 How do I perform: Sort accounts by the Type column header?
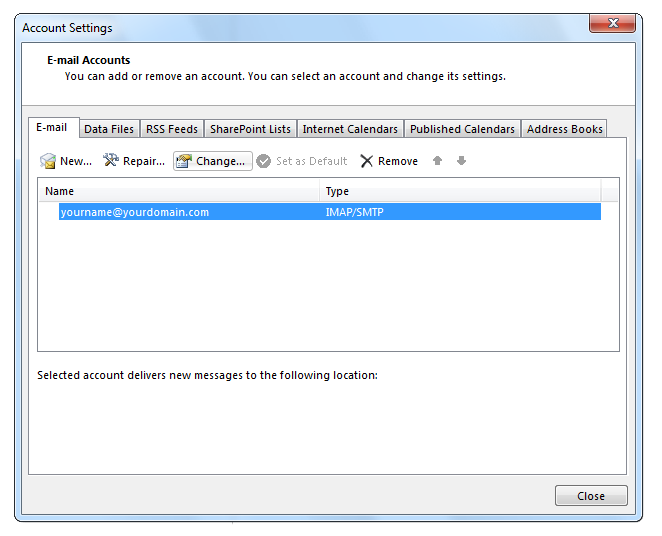pos(460,191)
